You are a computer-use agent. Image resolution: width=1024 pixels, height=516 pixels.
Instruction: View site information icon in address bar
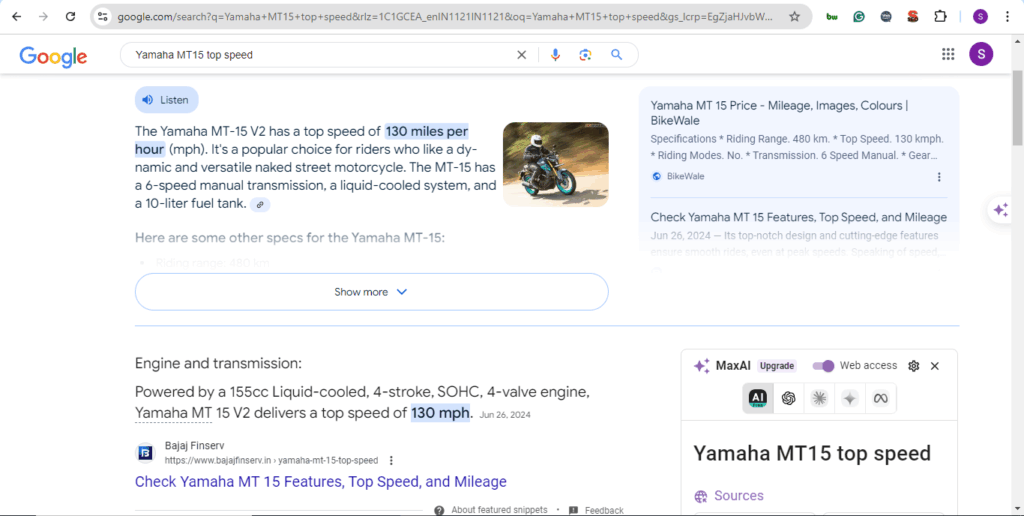(103, 17)
